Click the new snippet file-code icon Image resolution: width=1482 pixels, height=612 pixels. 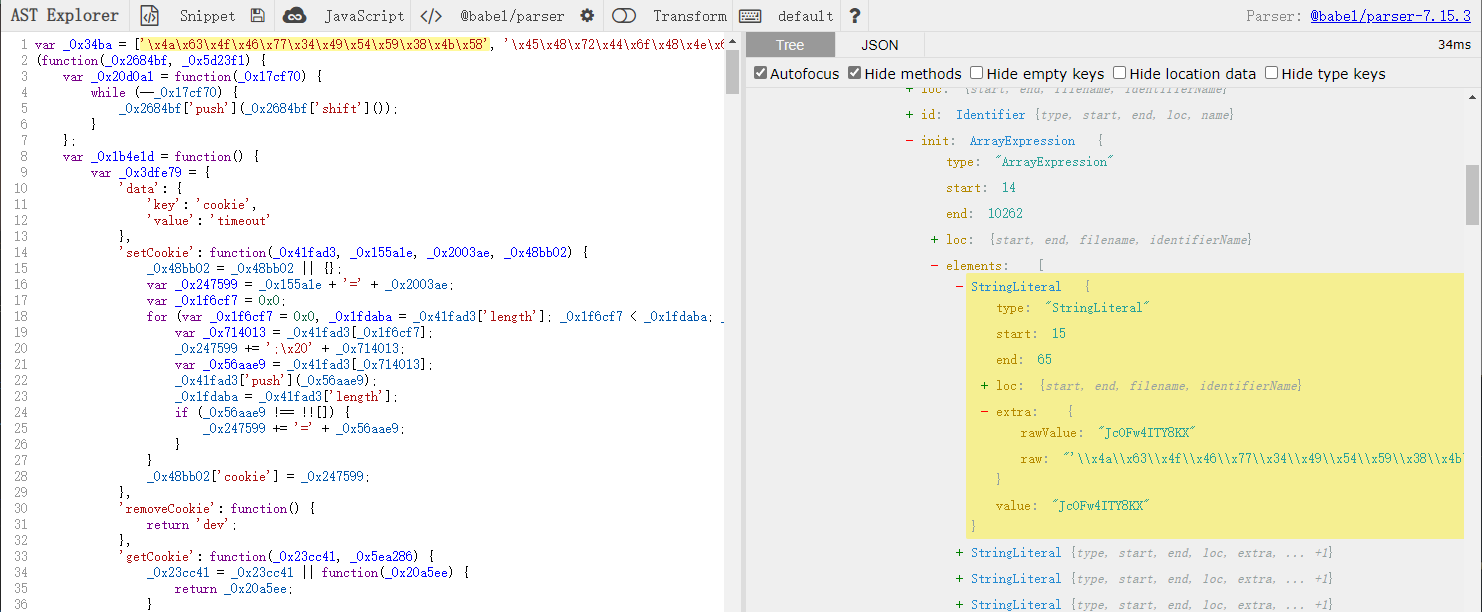[149, 16]
